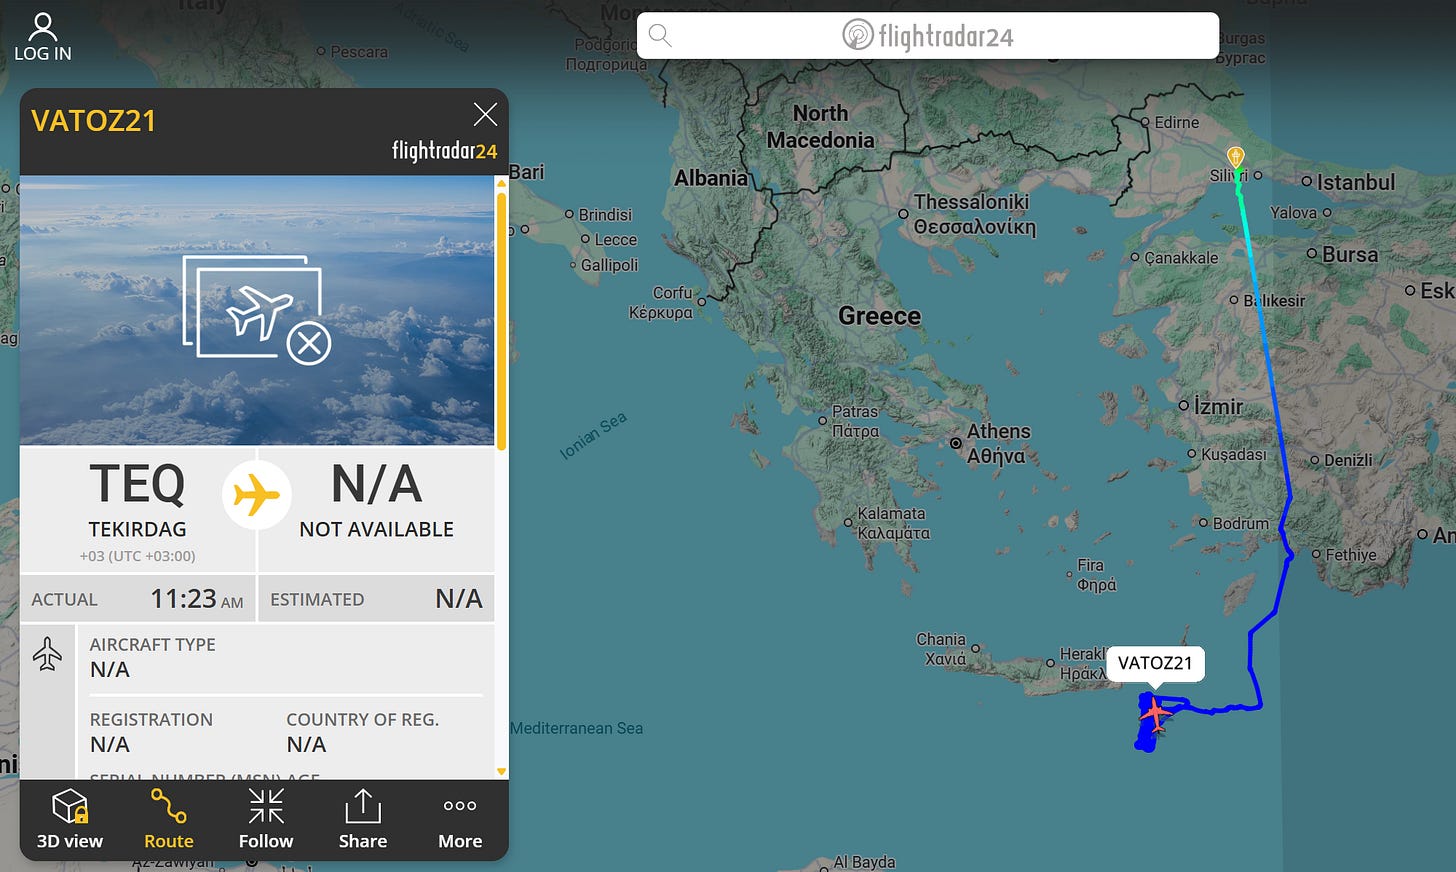Click the Yalova label on map

tap(1293, 213)
